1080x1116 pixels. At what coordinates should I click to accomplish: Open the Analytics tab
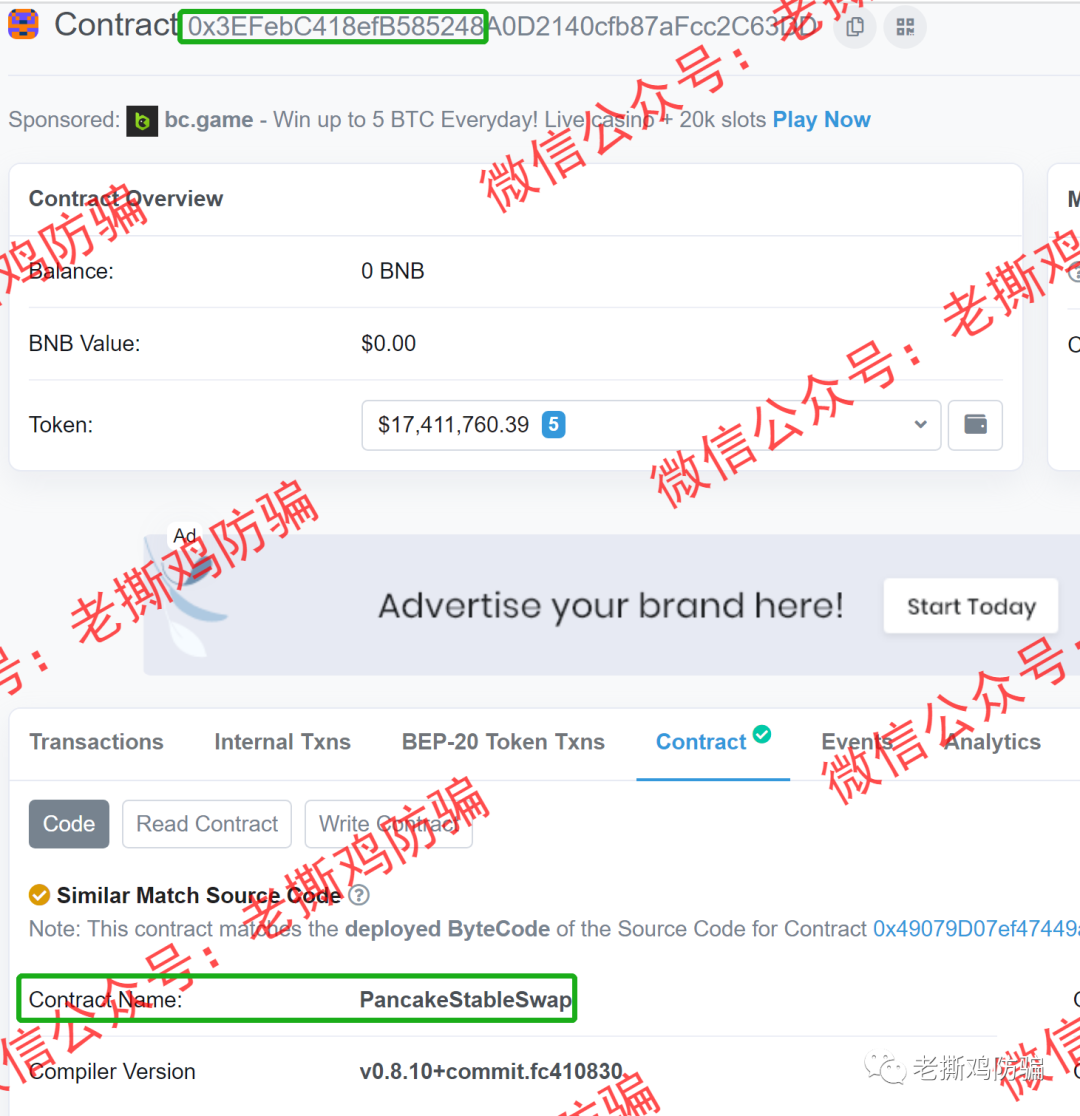(992, 742)
